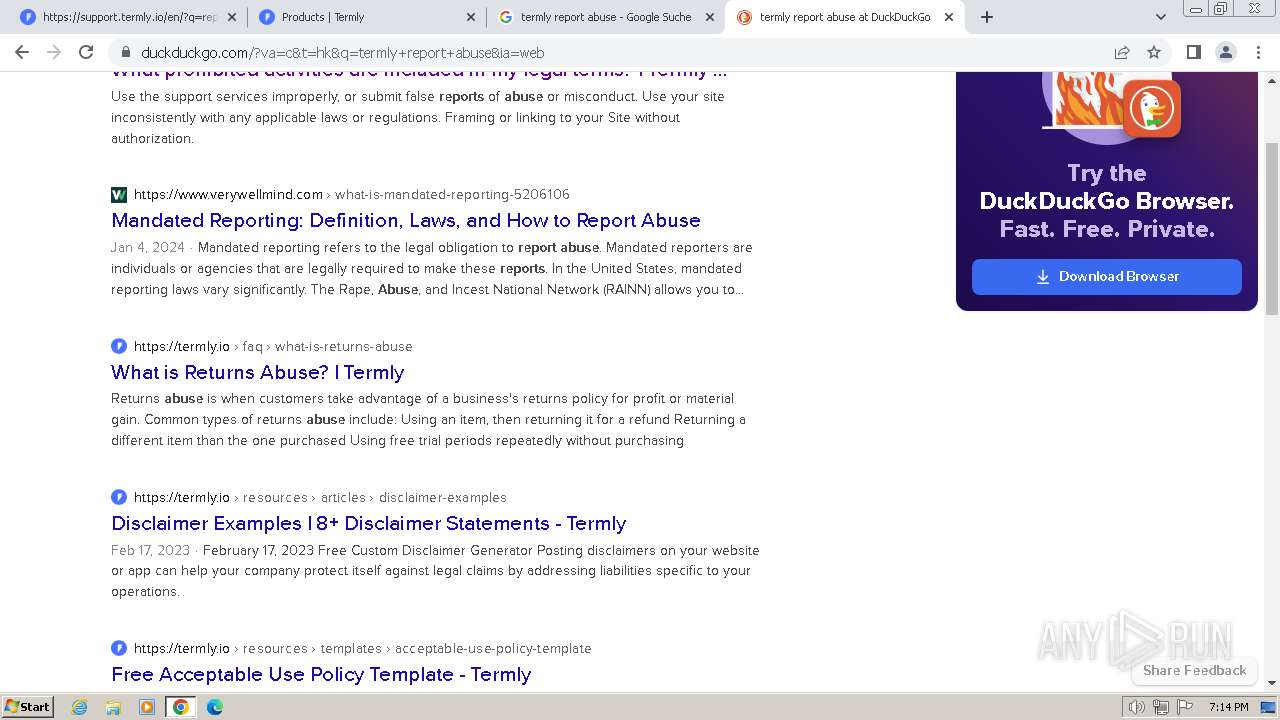Open Windows Media Player from taskbar

(x=147, y=707)
